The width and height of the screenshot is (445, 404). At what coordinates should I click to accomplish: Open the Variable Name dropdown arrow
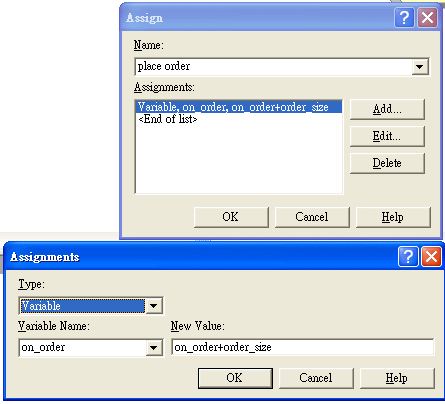(x=154, y=348)
